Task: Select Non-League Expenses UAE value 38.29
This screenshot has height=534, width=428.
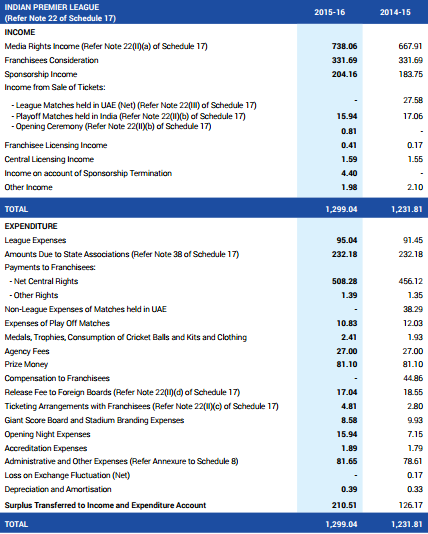Action: (413, 309)
